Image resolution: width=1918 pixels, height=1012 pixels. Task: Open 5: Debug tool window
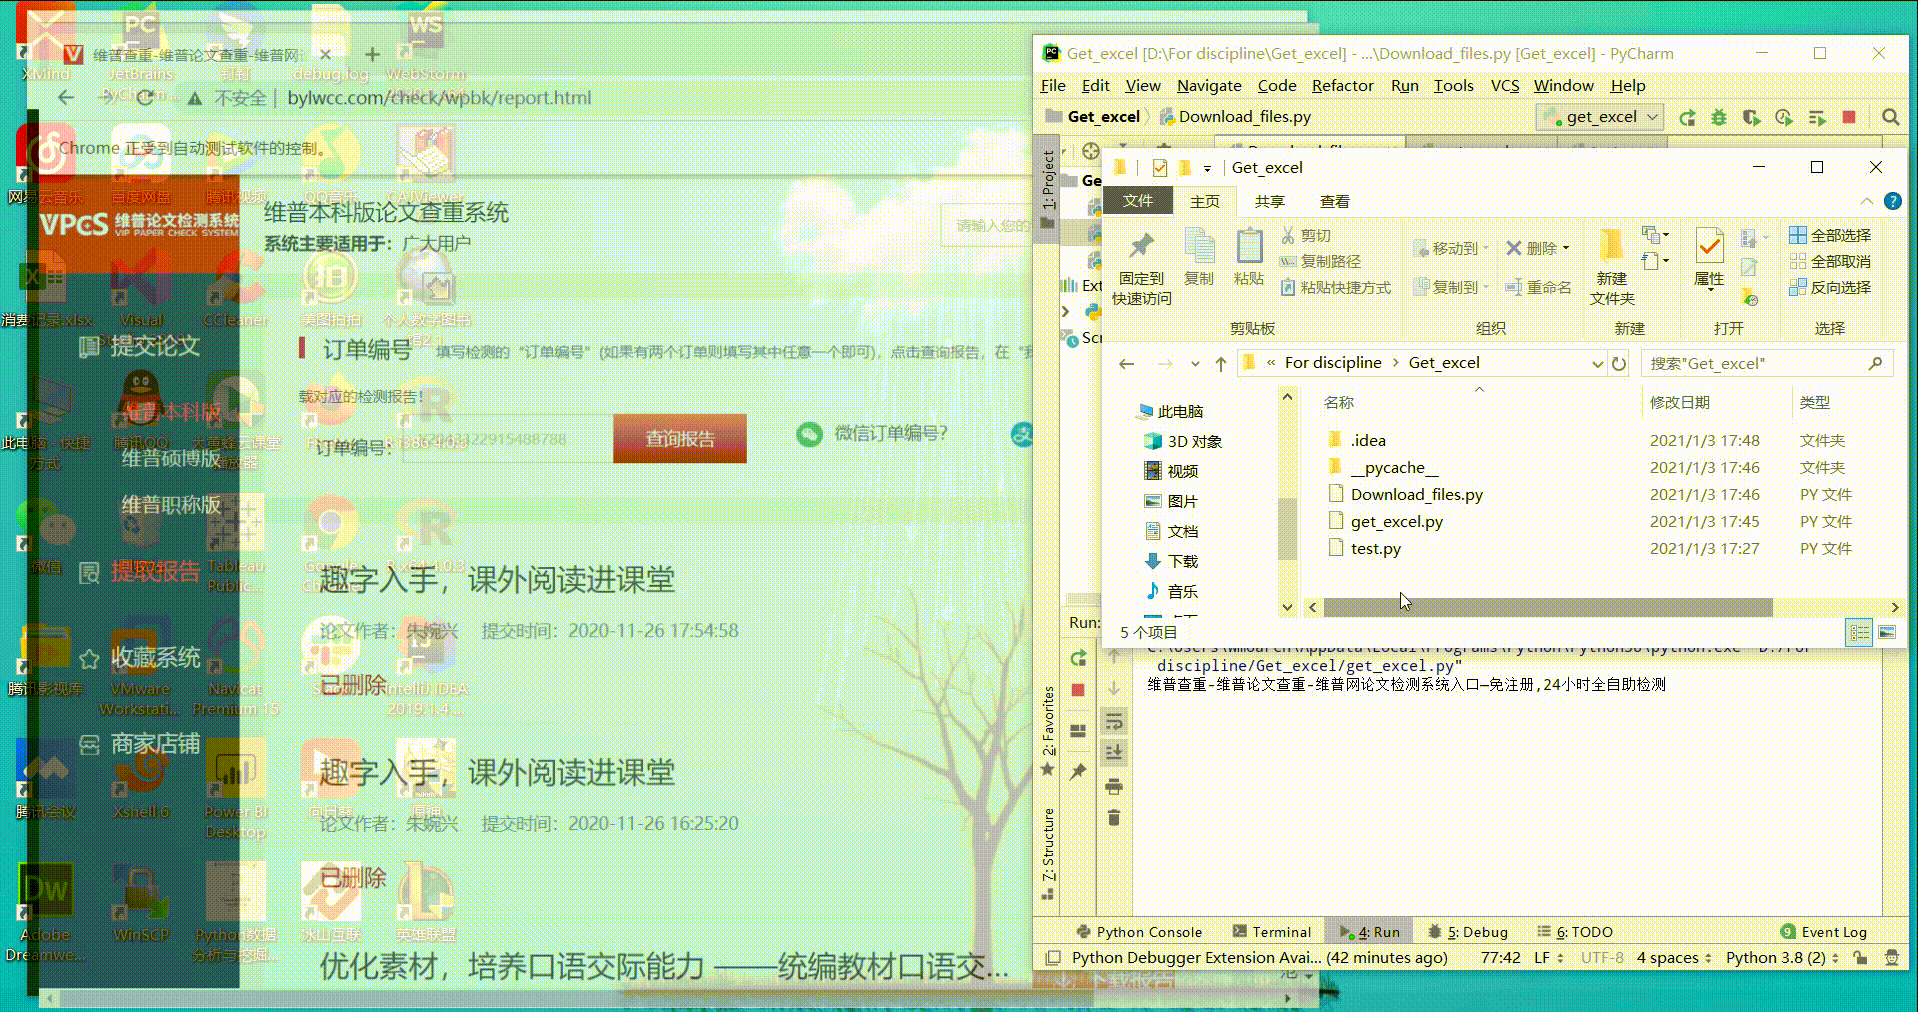(x=1468, y=932)
